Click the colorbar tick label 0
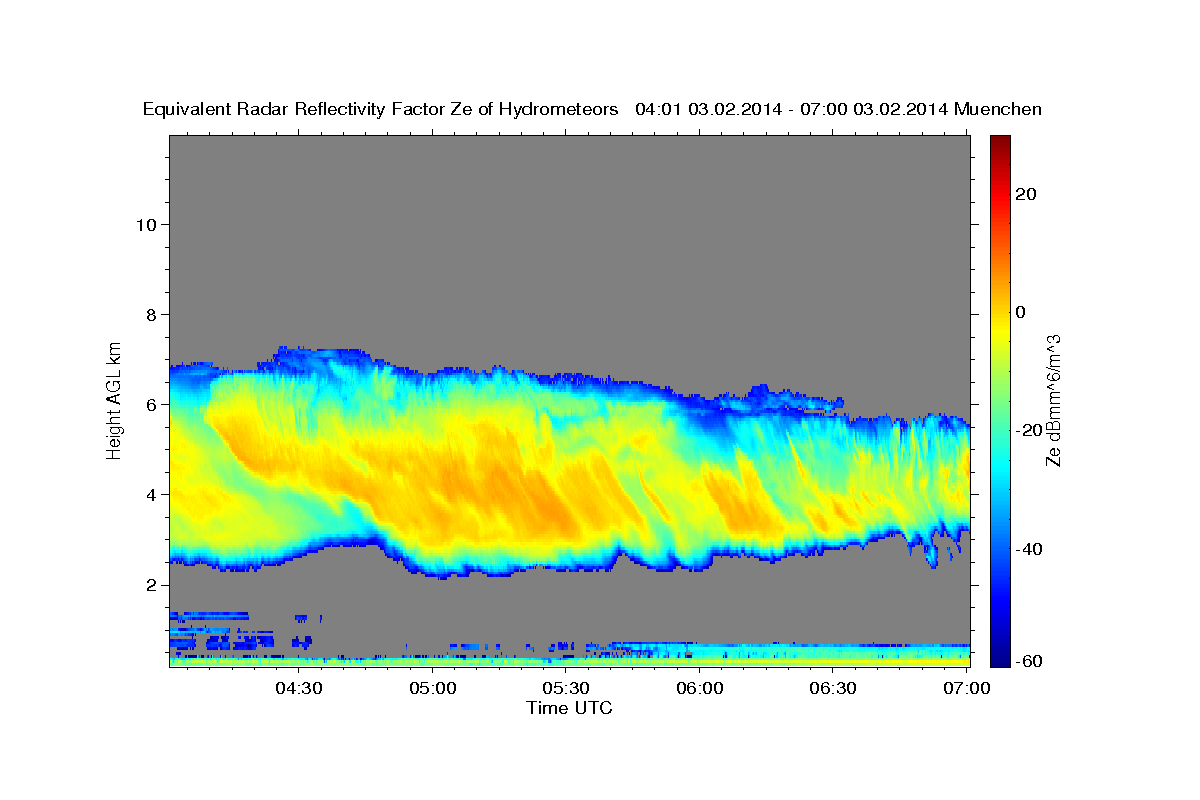Viewport: 1200px width, 800px height. 1021,312
